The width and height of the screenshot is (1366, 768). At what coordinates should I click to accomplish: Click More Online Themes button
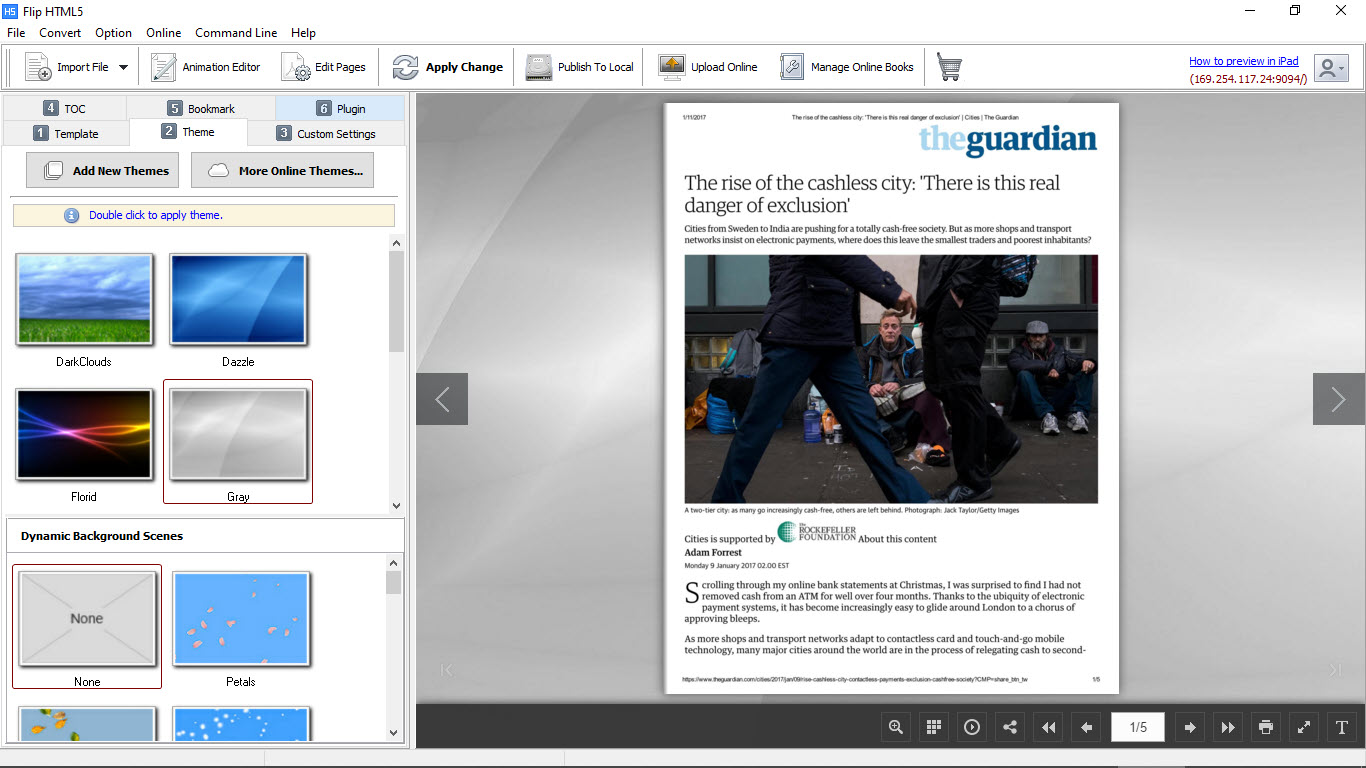283,170
